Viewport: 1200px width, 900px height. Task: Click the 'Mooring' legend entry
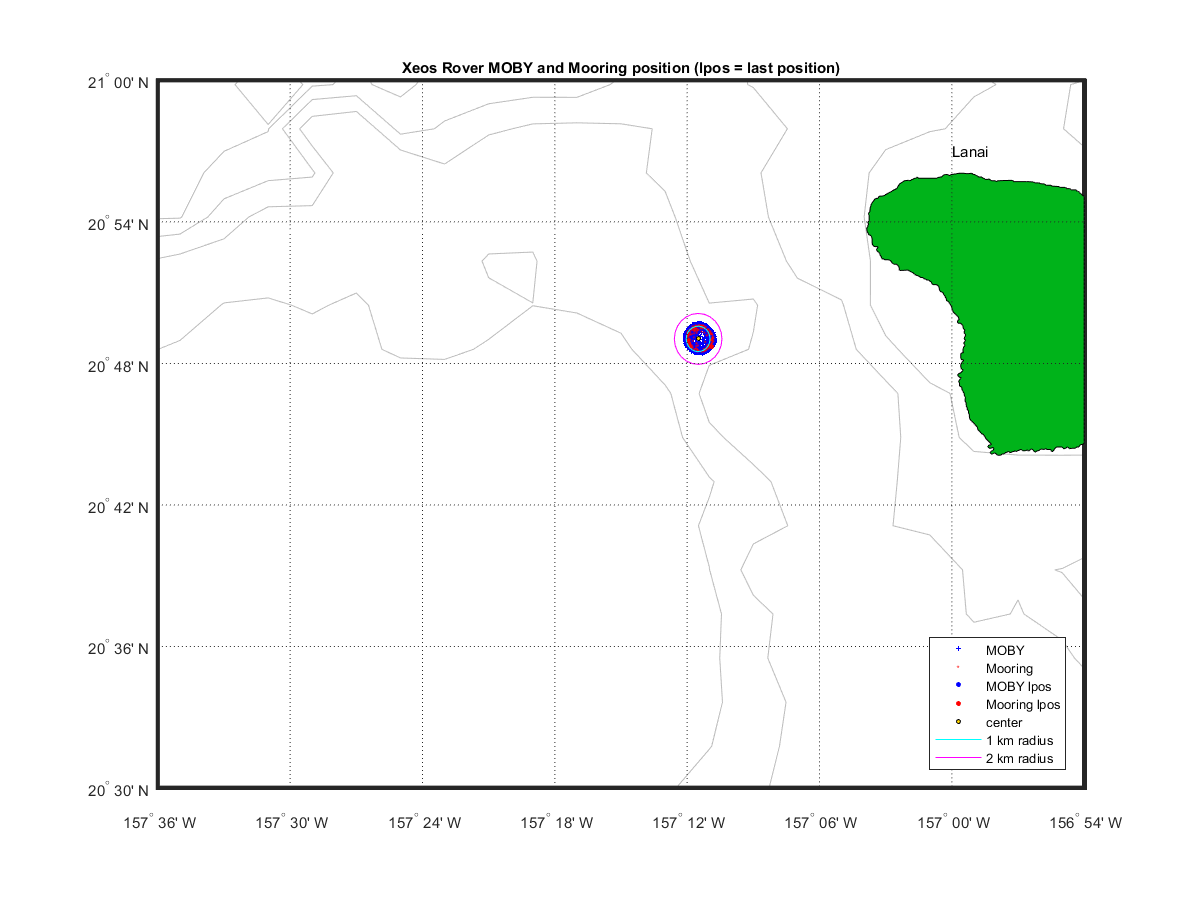coord(1009,668)
